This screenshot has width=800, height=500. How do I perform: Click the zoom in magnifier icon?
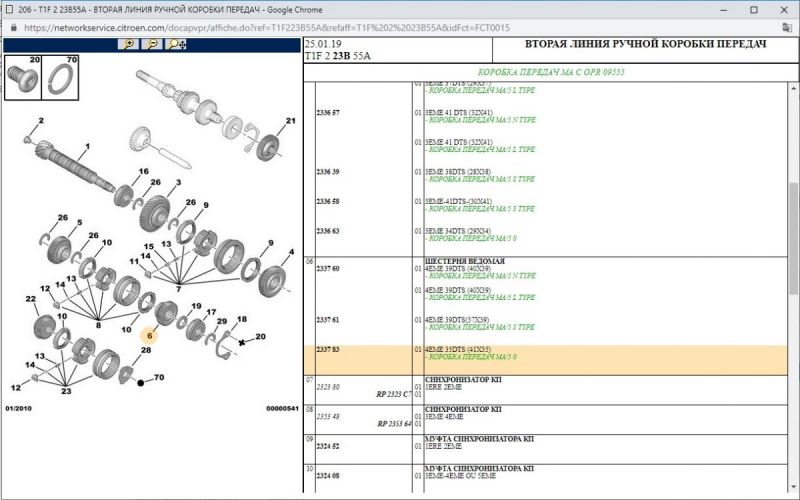[129, 44]
